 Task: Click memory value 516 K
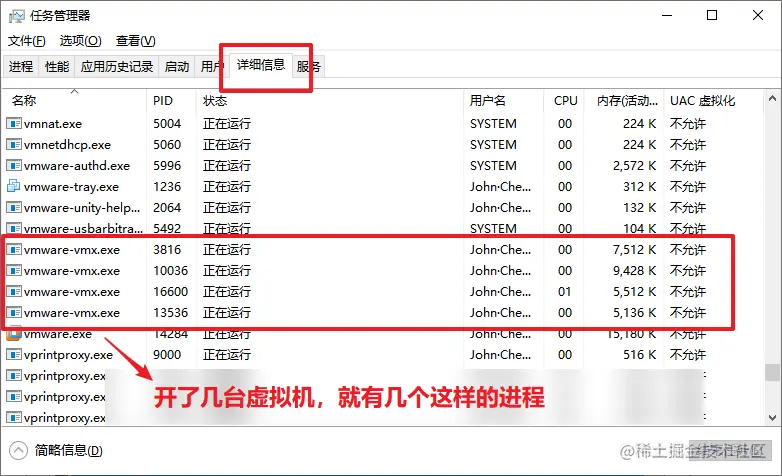tap(639, 355)
